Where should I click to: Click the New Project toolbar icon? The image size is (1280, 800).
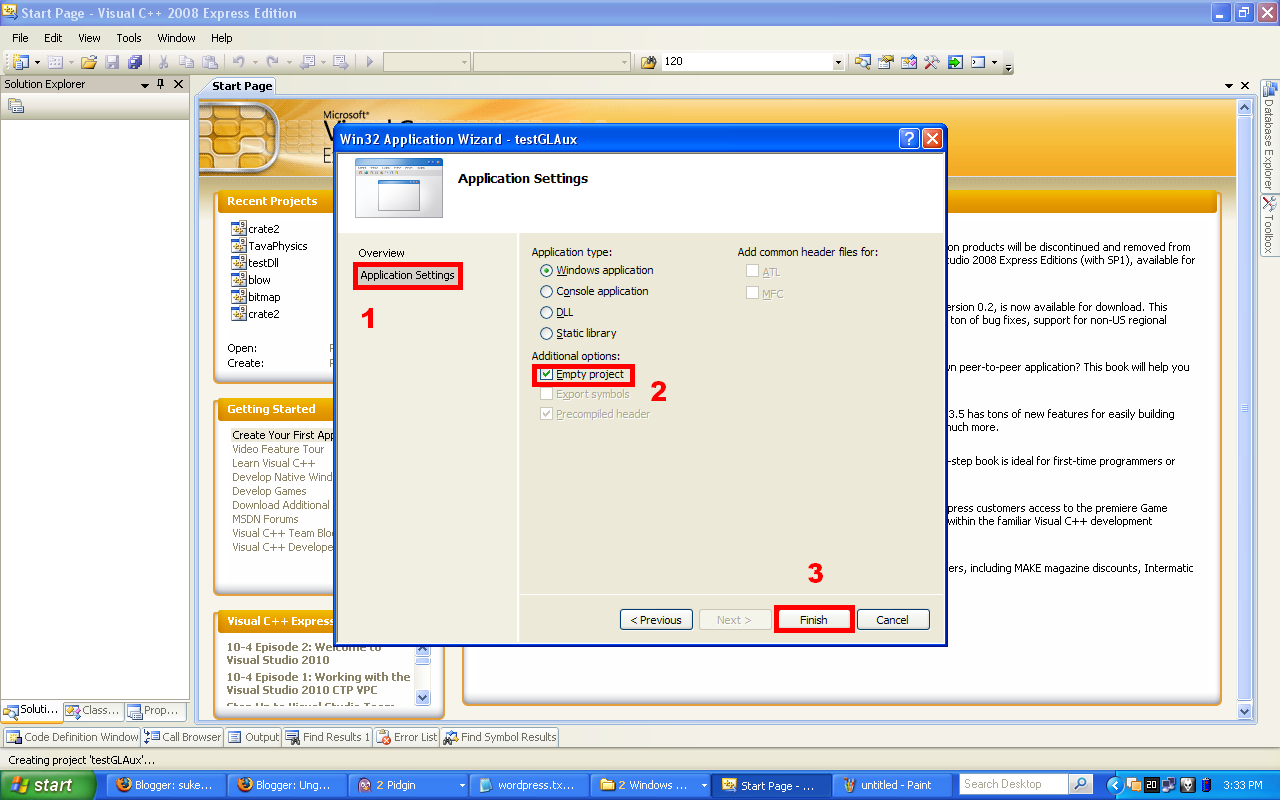[21, 62]
